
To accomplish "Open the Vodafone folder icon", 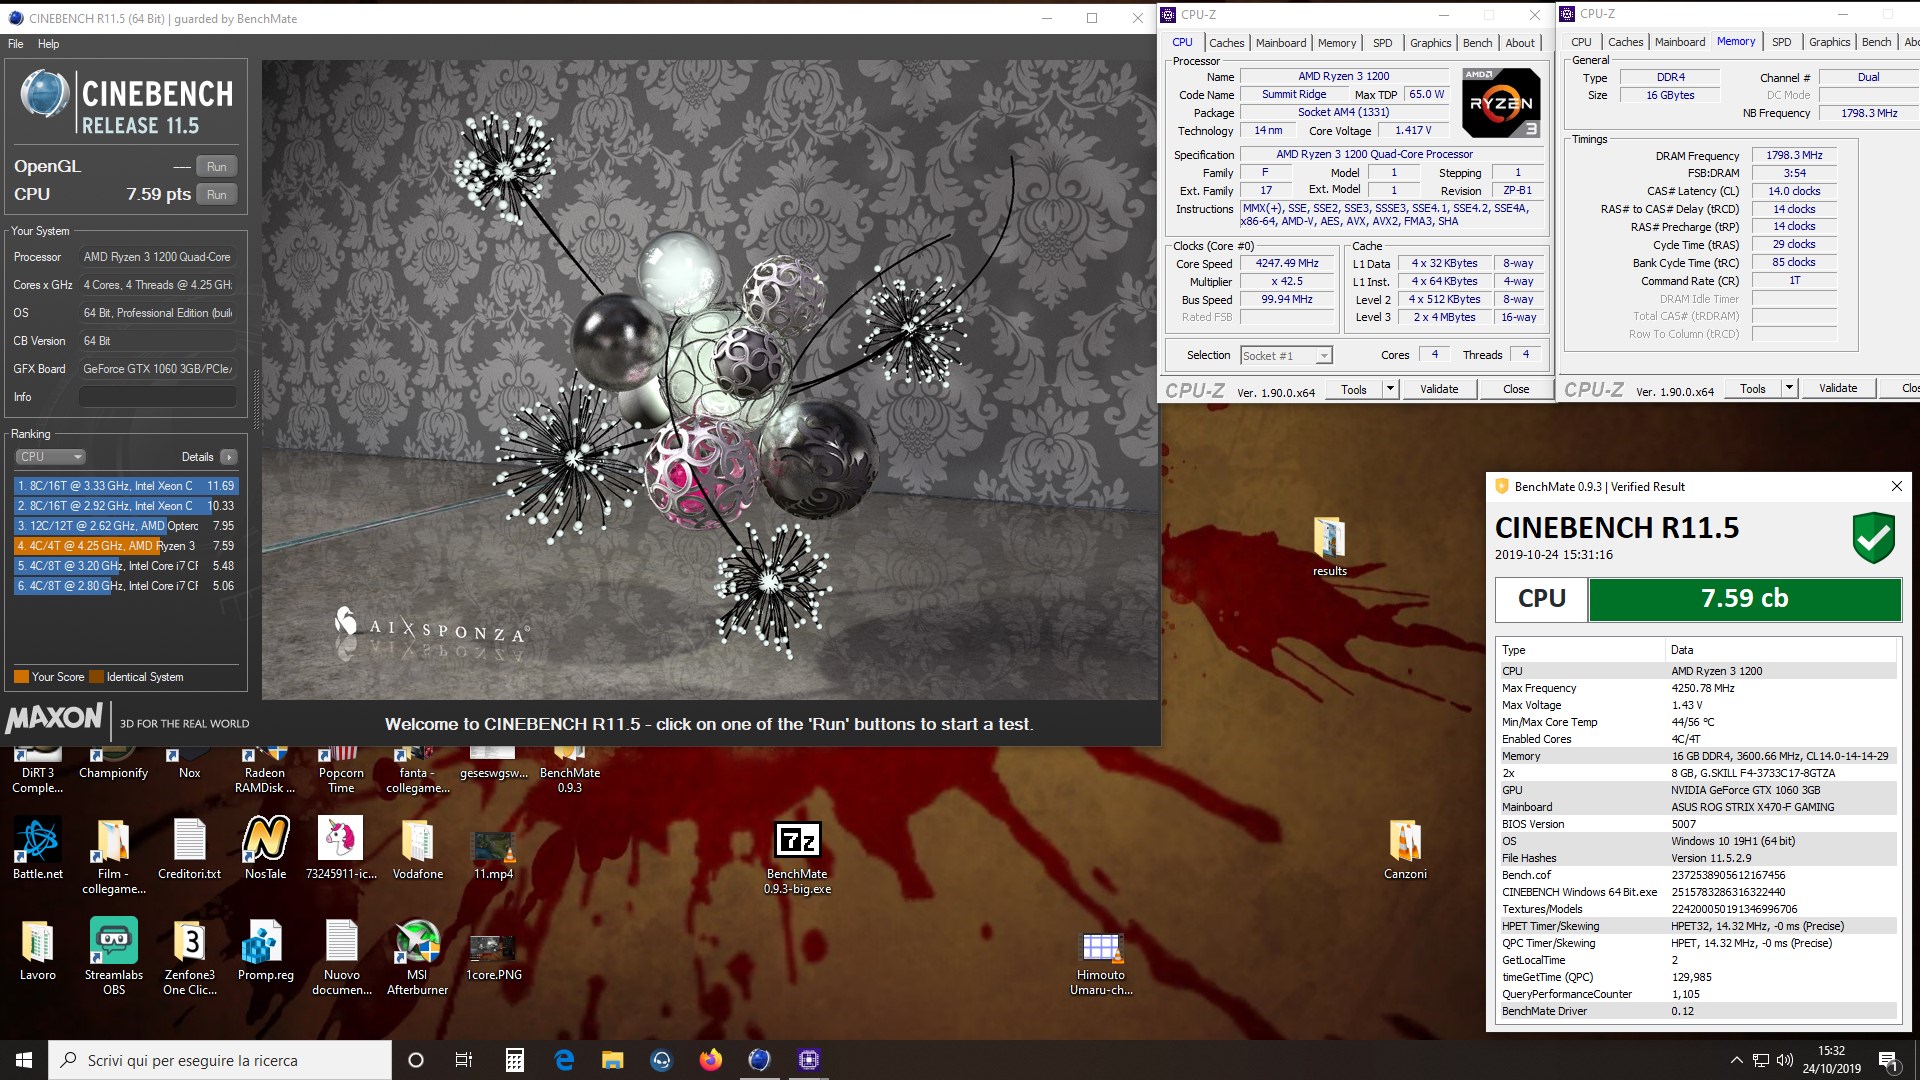I will pos(417,848).
